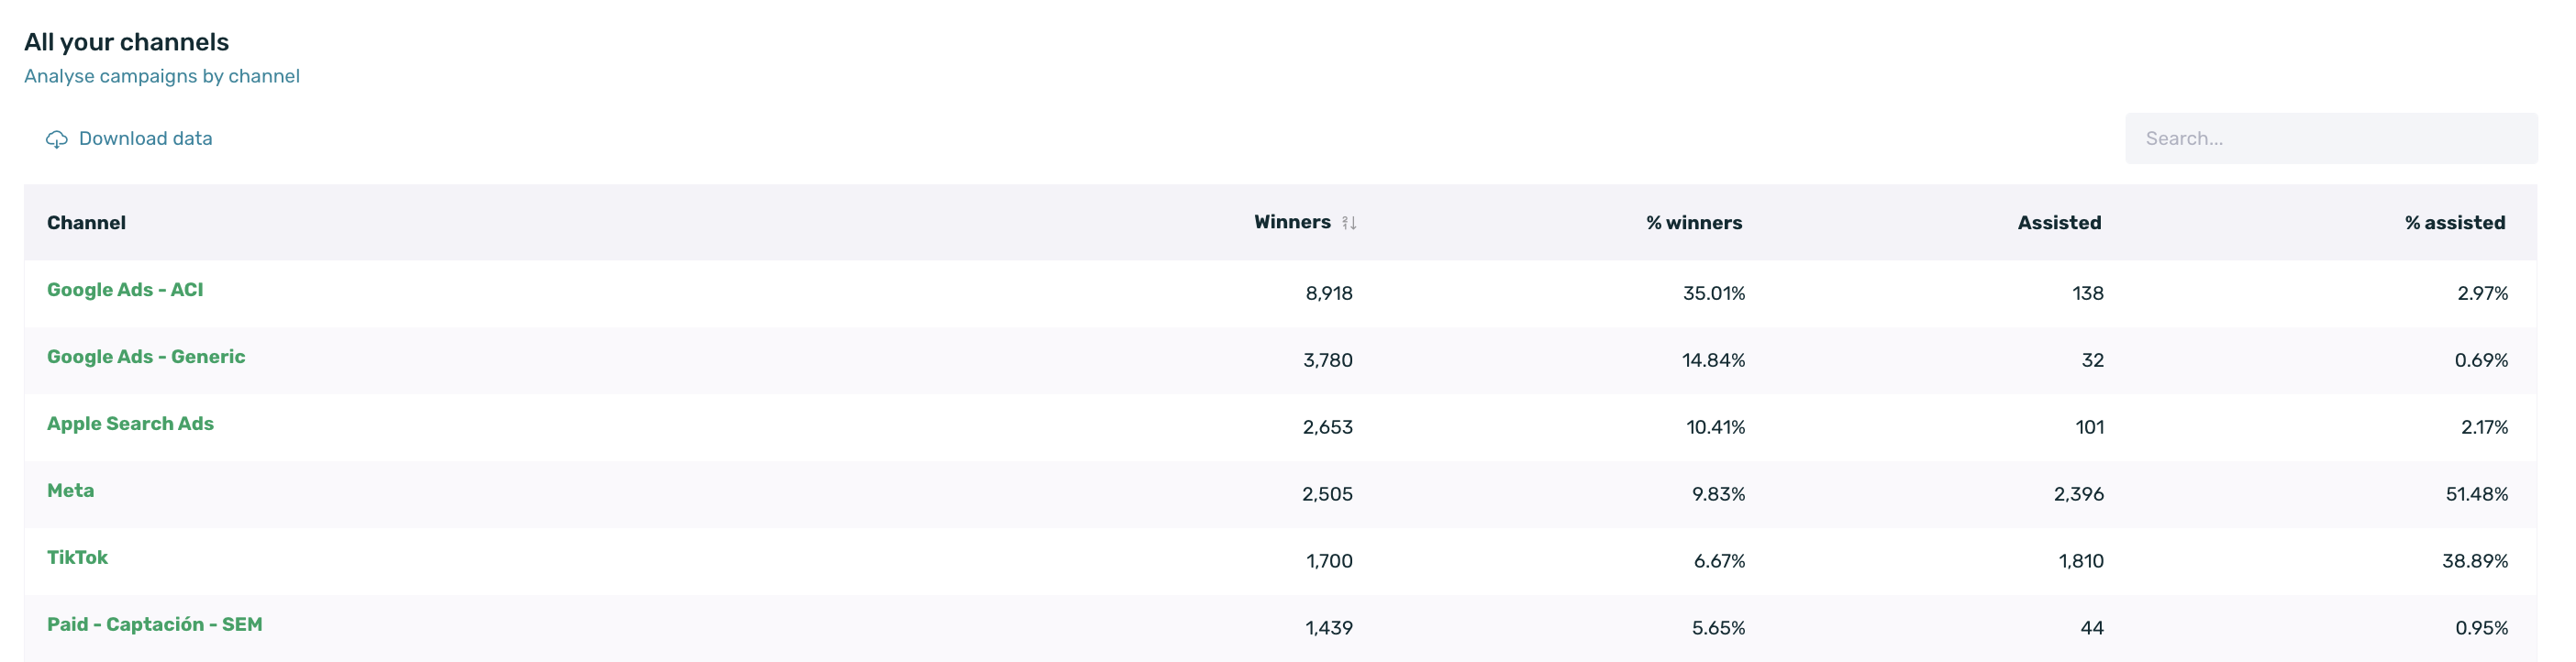2576x662 pixels.
Task: Click the Assisted column header
Action: (2059, 223)
